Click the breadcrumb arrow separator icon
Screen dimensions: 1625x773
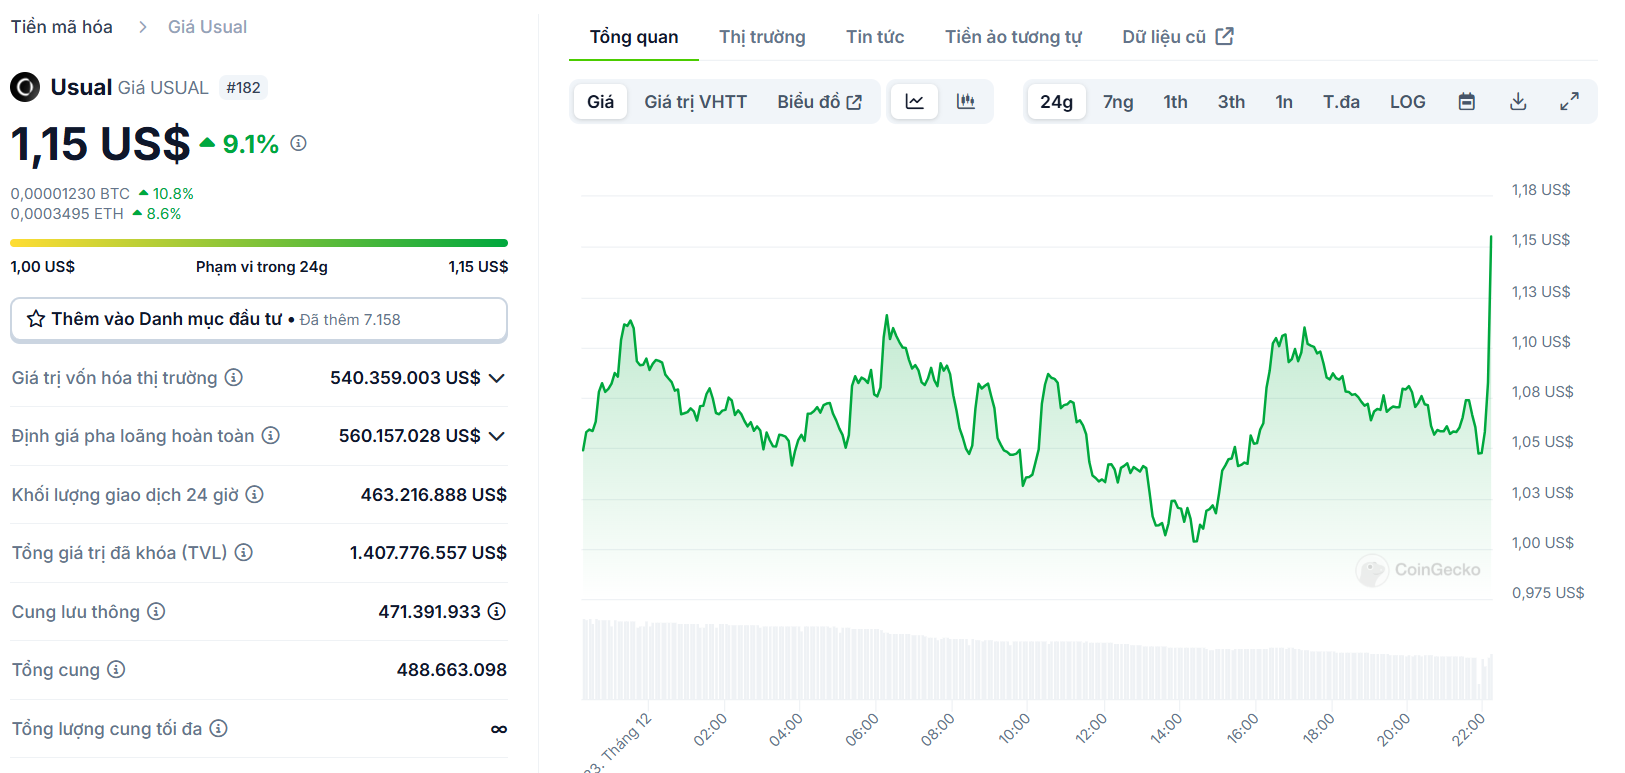tap(143, 27)
